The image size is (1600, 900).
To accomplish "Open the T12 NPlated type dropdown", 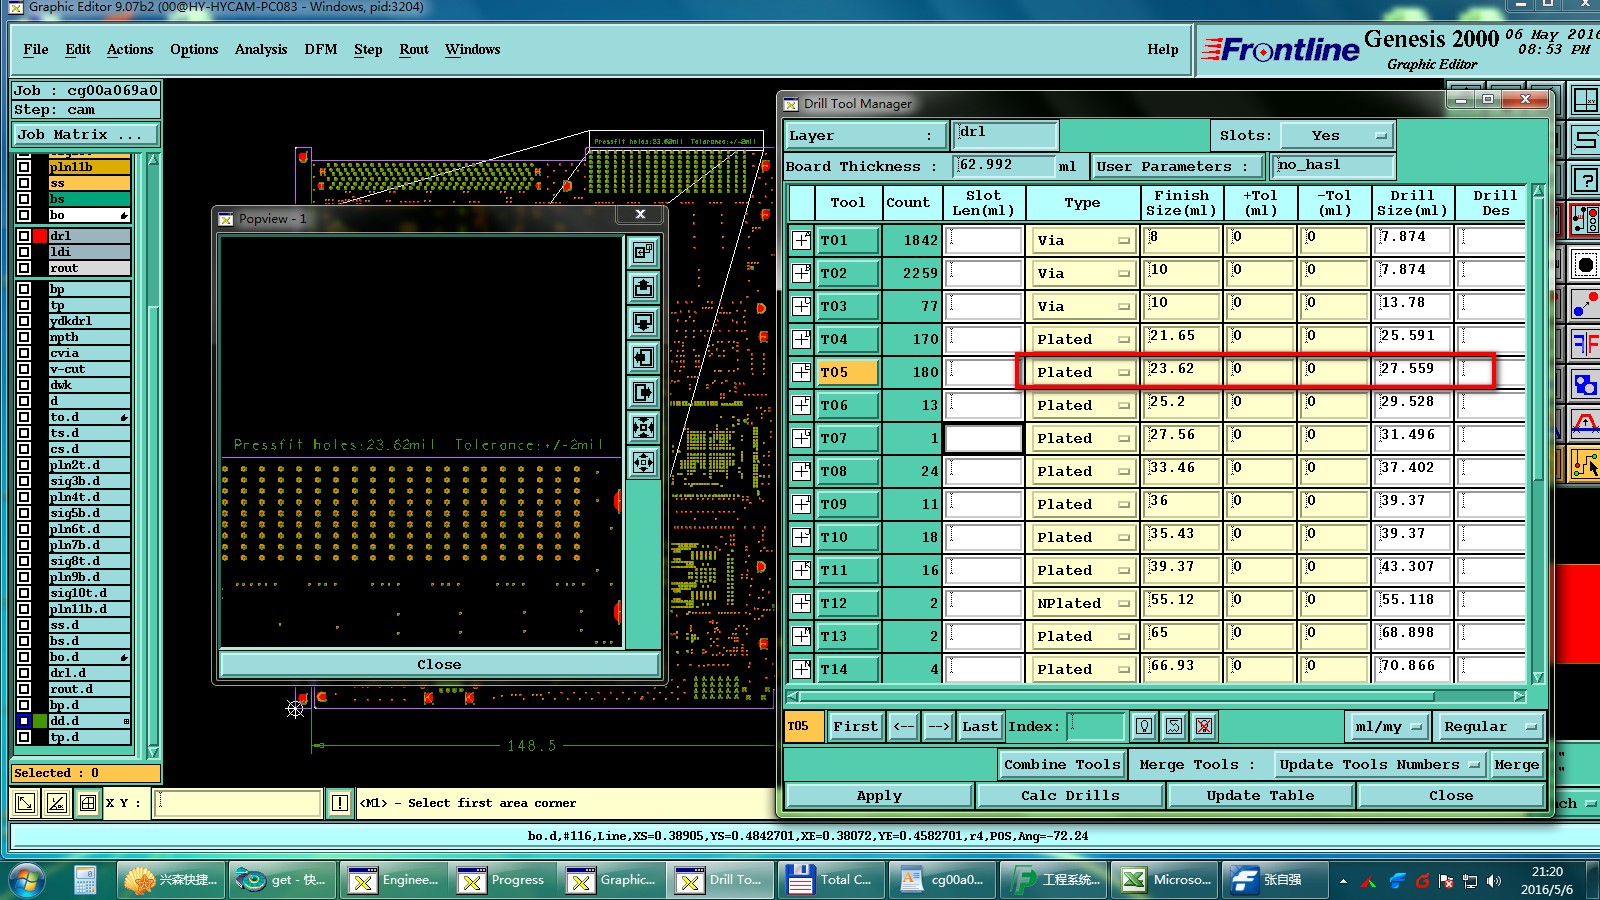I will [1083, 603].
